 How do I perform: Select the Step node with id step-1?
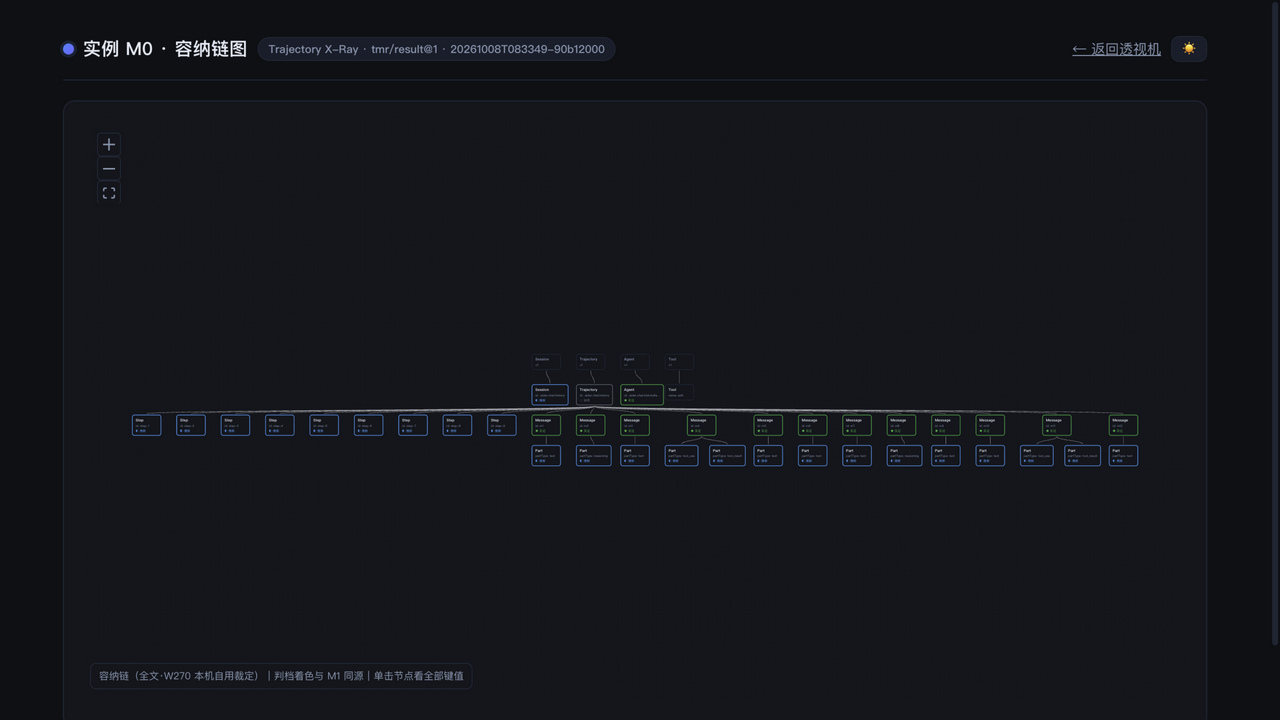(147, 425)
